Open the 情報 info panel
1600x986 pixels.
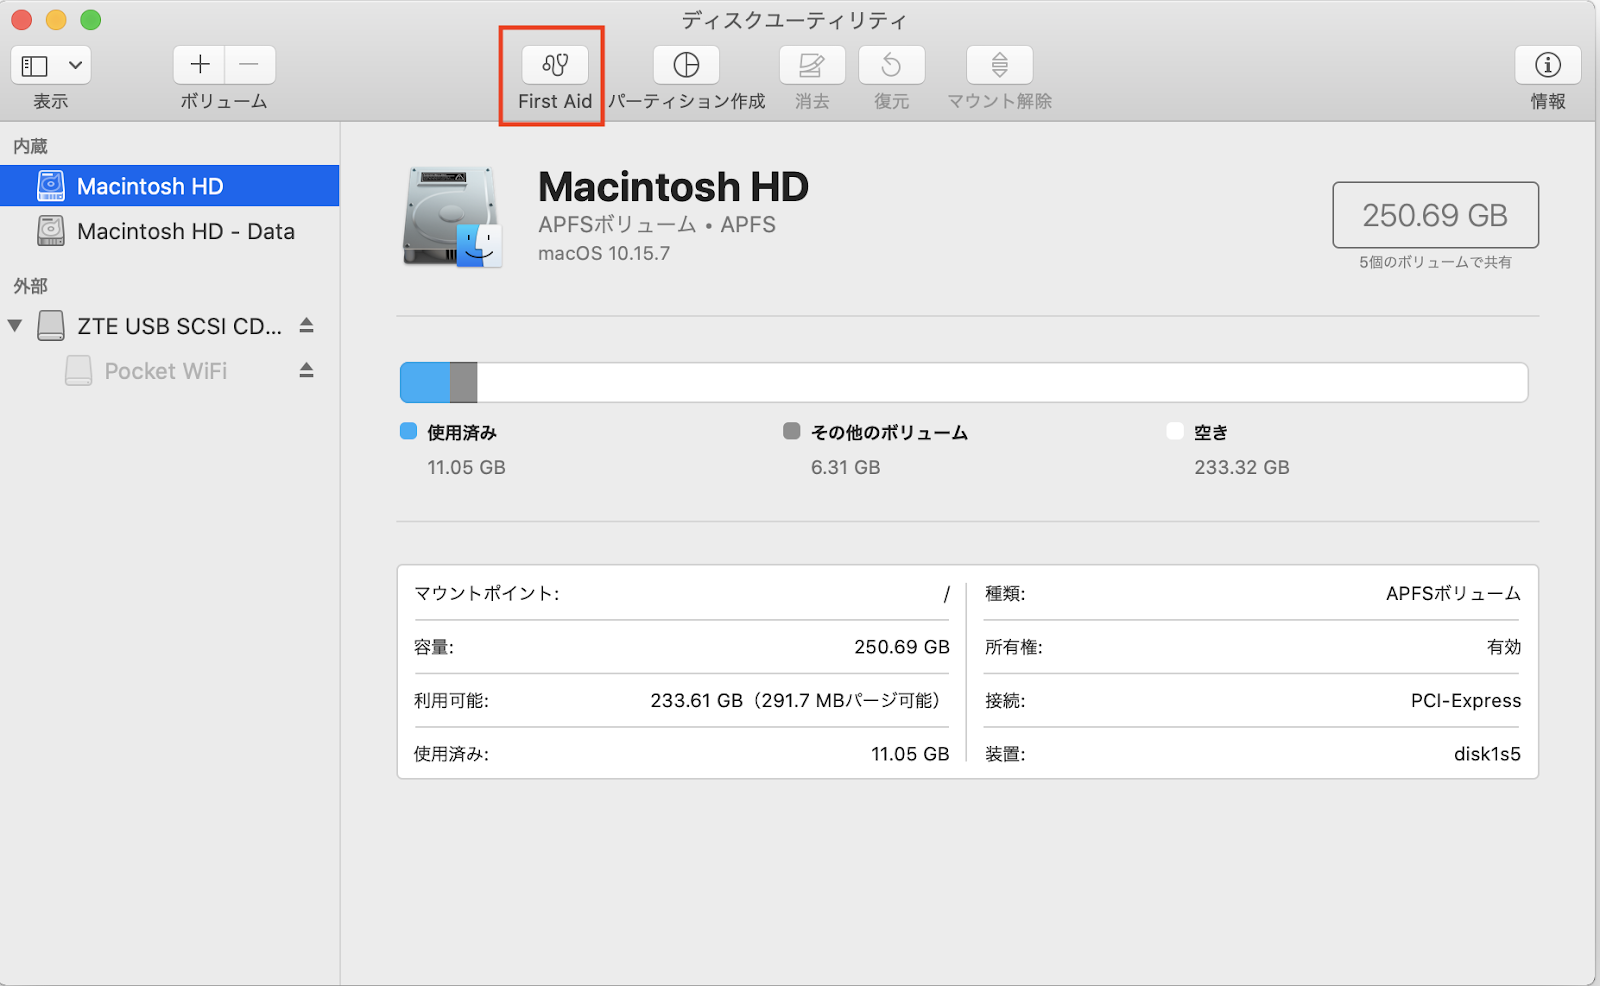point(1548,65)
